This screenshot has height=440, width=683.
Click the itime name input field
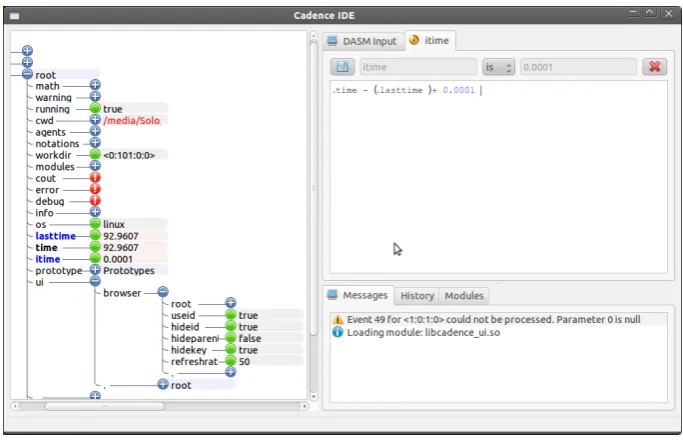[x=418, y=67]
